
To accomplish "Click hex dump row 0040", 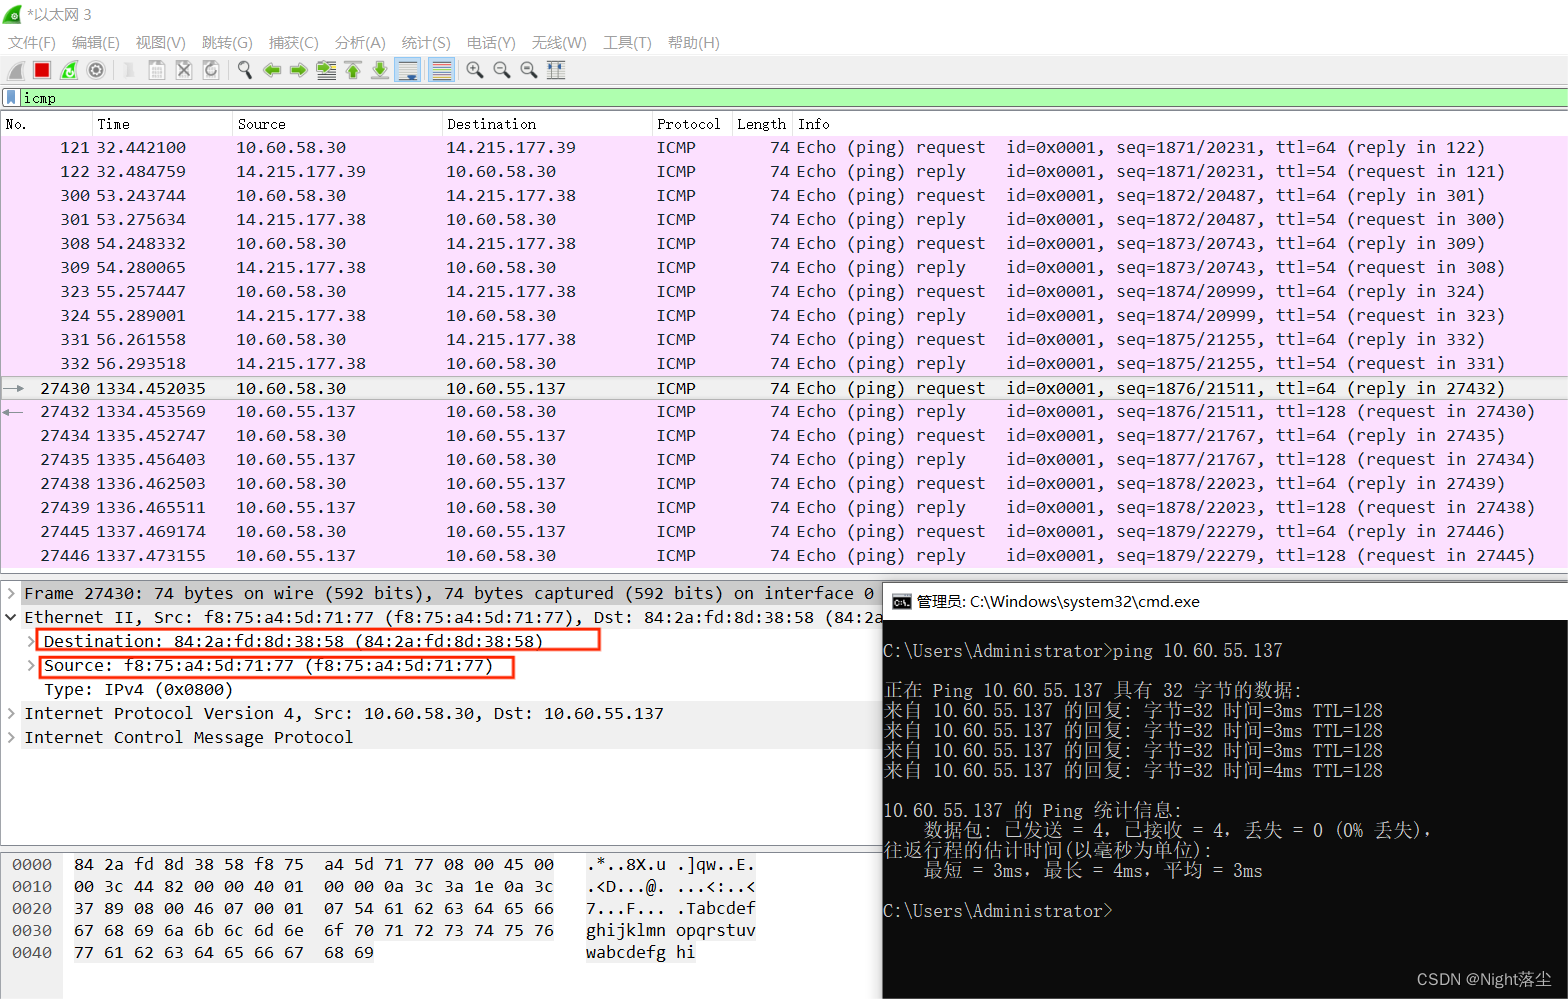I will (x=354, y=953).
